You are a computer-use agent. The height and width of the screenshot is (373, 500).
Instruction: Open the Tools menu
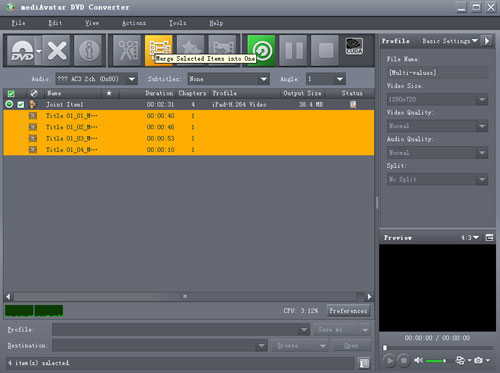tap(177, 23)
